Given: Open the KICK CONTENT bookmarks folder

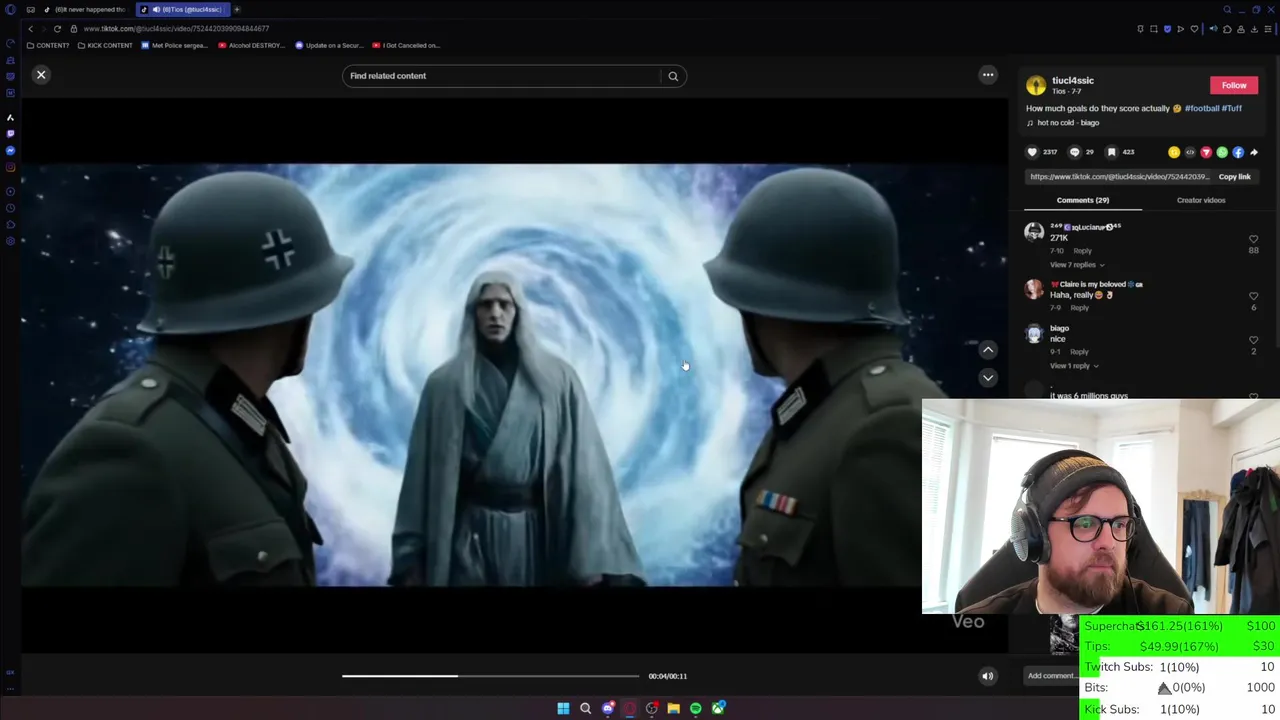Looking at the screenshot, I should click(x=105, y=45).
